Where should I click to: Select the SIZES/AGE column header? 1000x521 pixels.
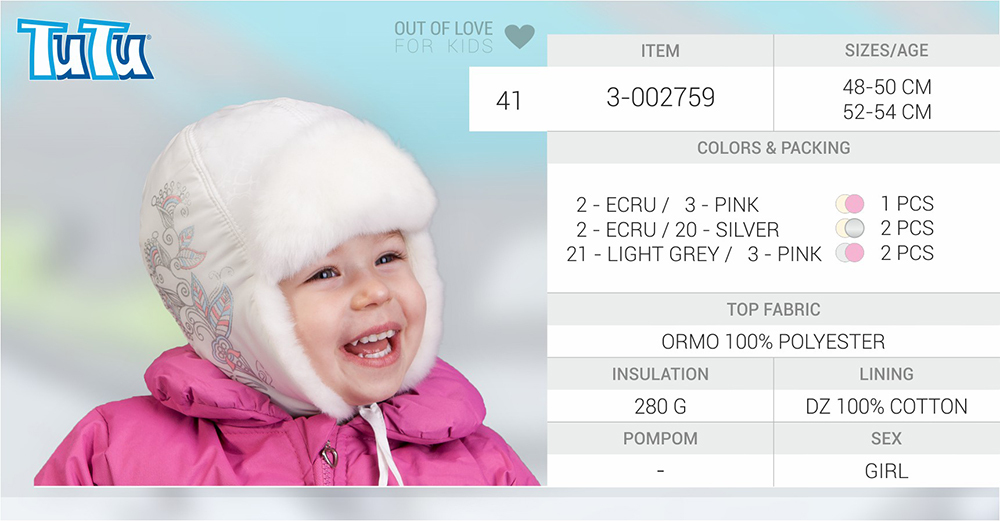886,50
